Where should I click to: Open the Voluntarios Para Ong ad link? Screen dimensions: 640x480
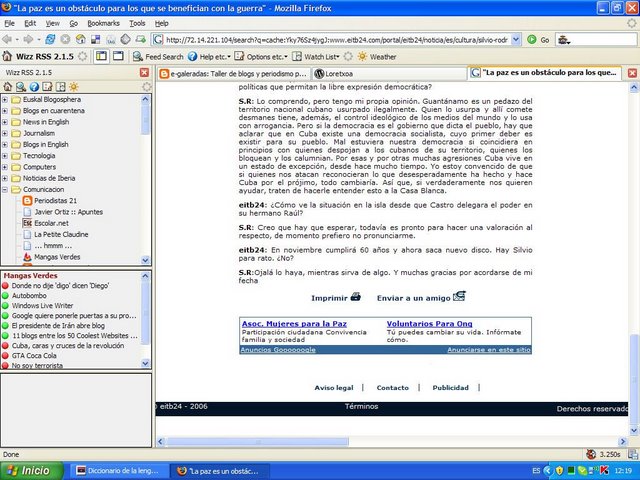429,324
